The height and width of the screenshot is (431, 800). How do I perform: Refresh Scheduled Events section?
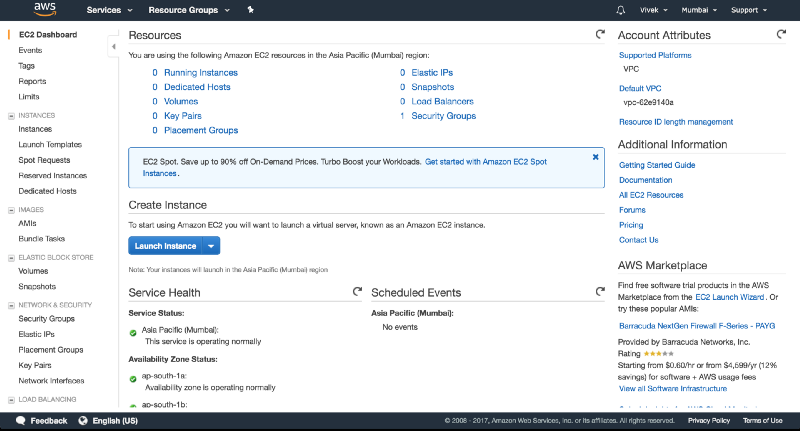(600, 291)
